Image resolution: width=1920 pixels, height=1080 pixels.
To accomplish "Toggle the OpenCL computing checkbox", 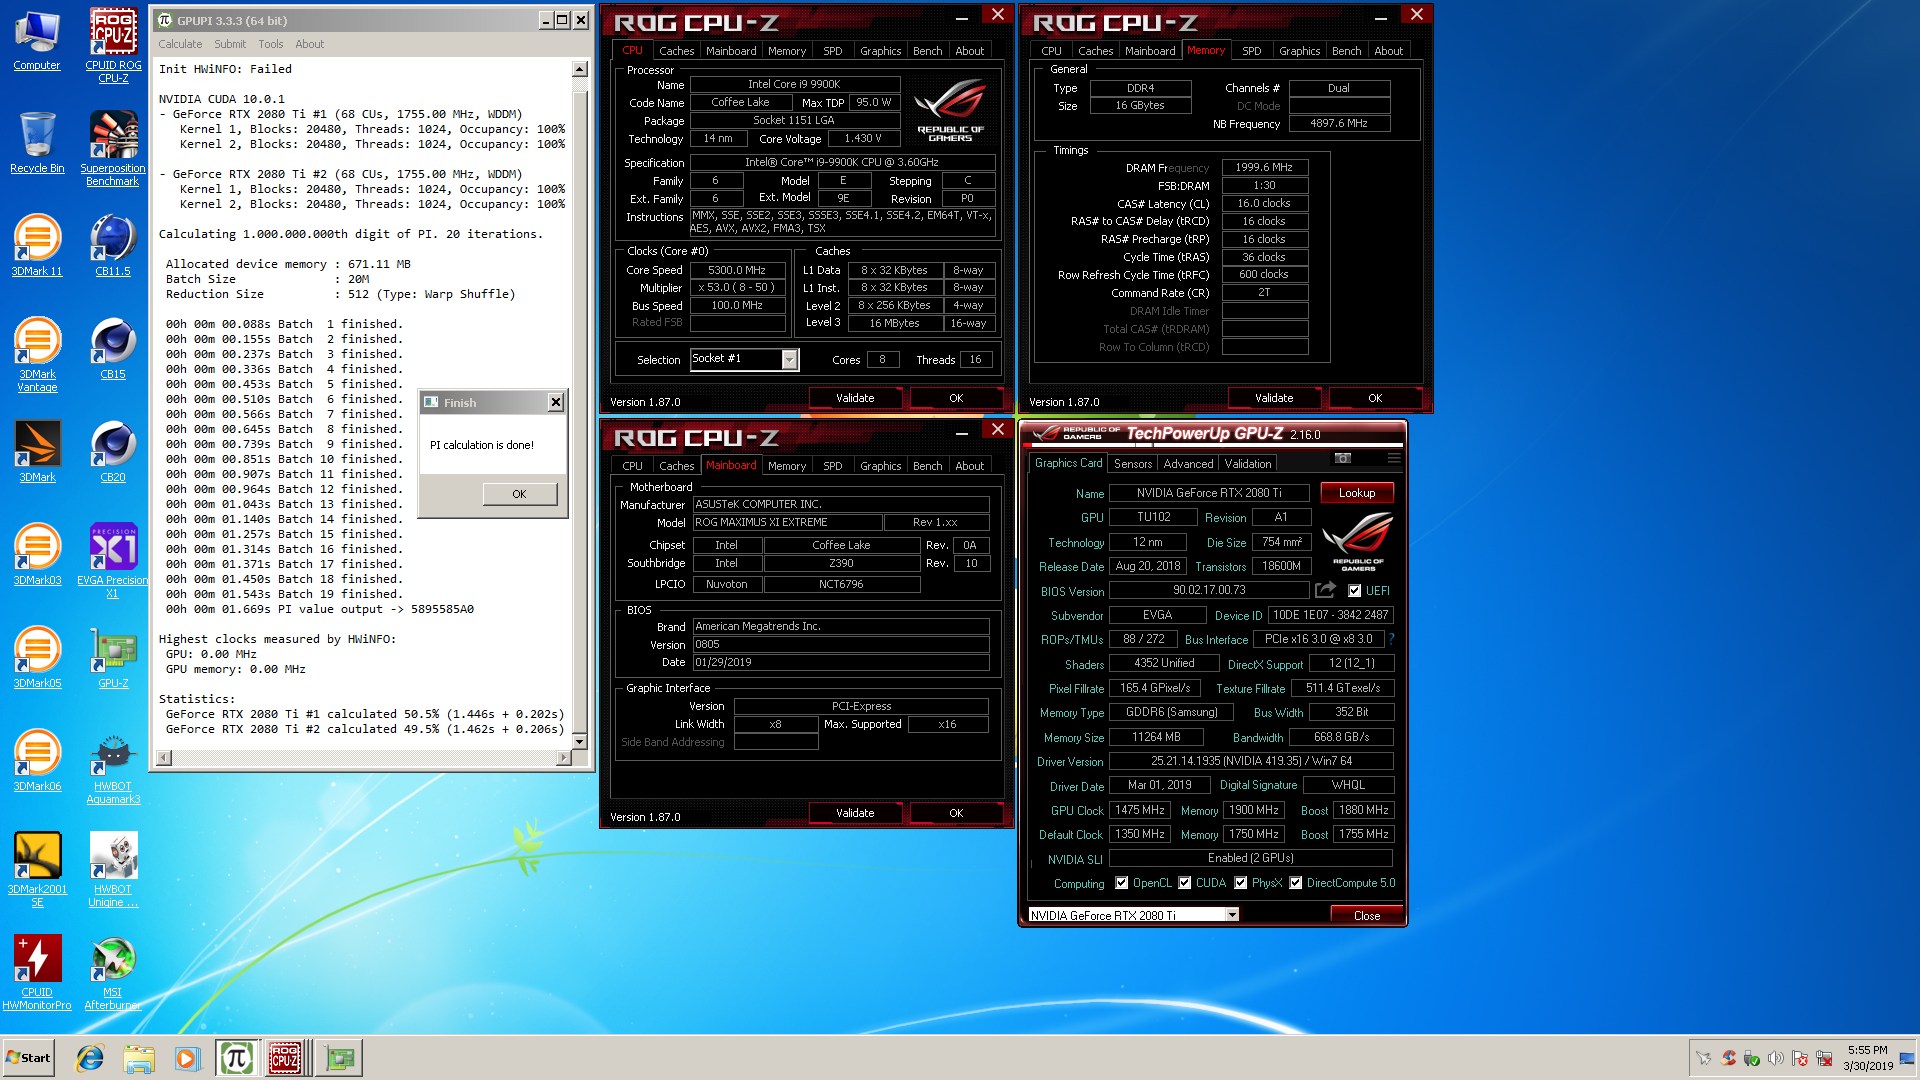I will (1121, 883).
